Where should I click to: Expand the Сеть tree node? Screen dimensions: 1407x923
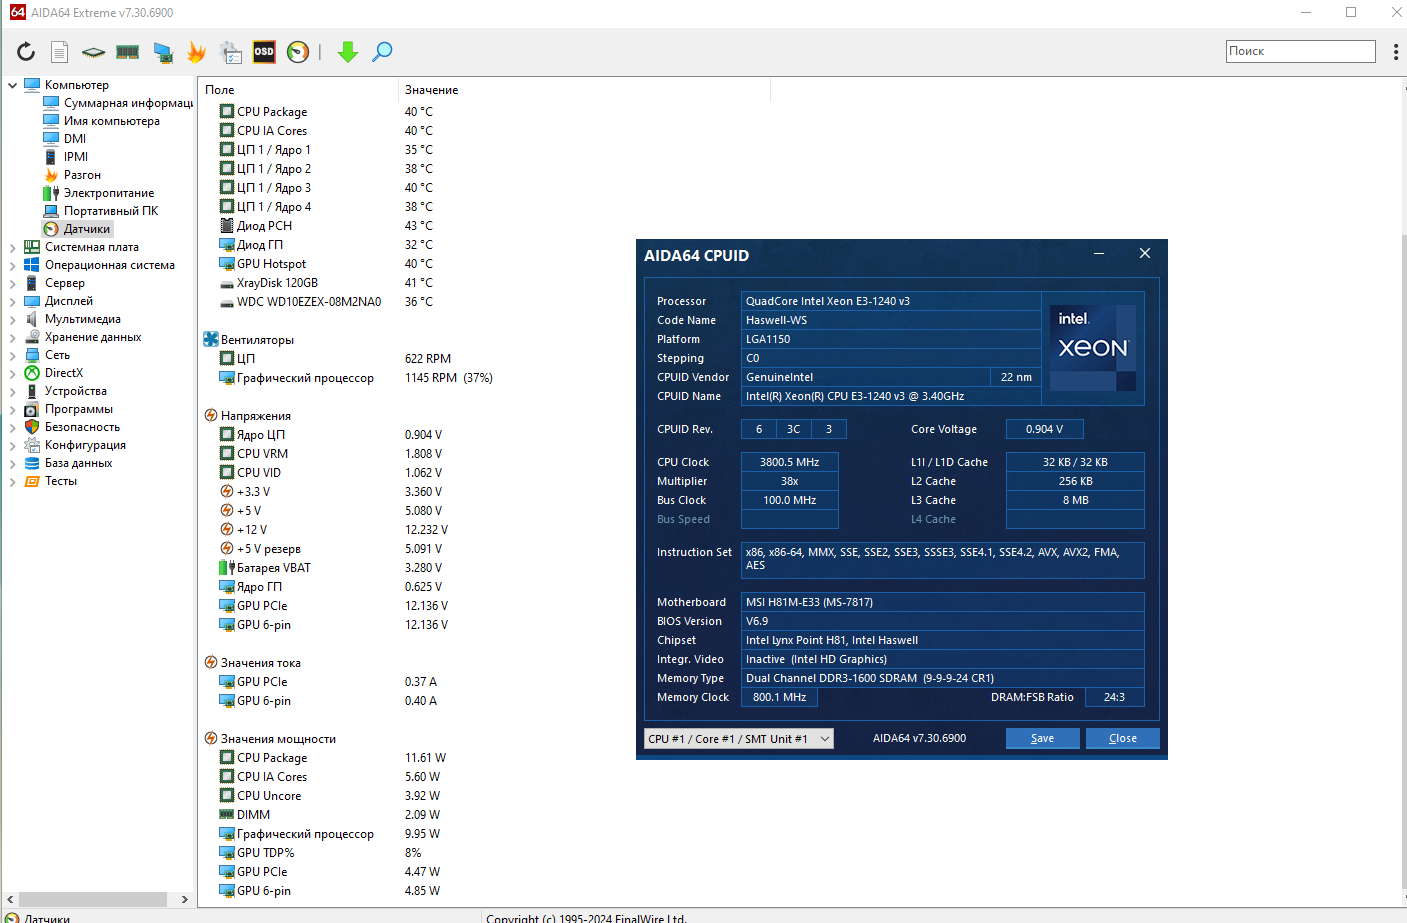pos(12,355)
